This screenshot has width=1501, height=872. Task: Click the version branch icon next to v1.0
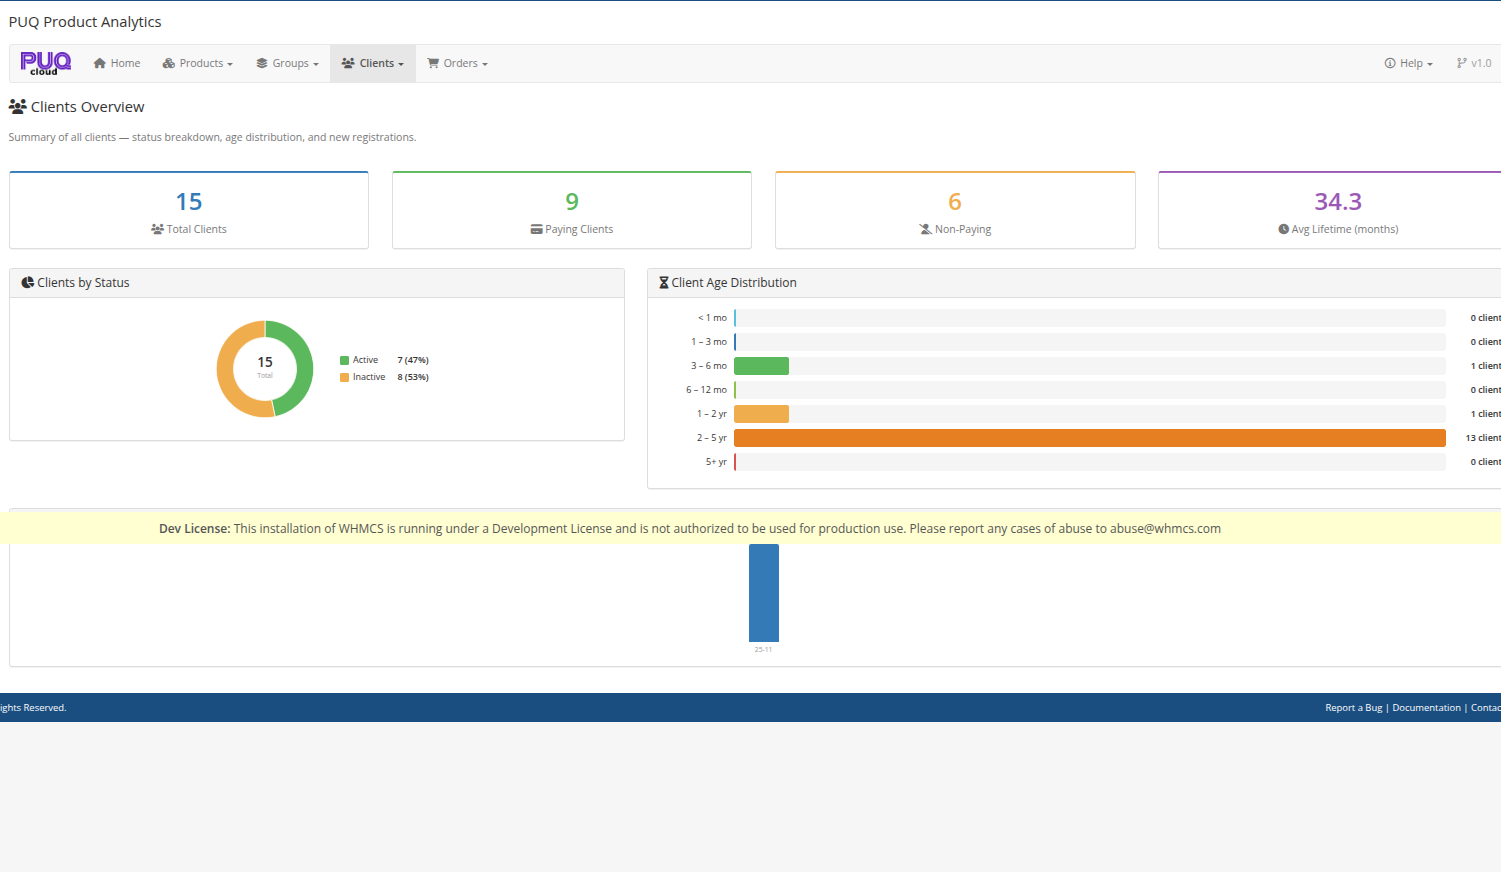(1460, 62)
